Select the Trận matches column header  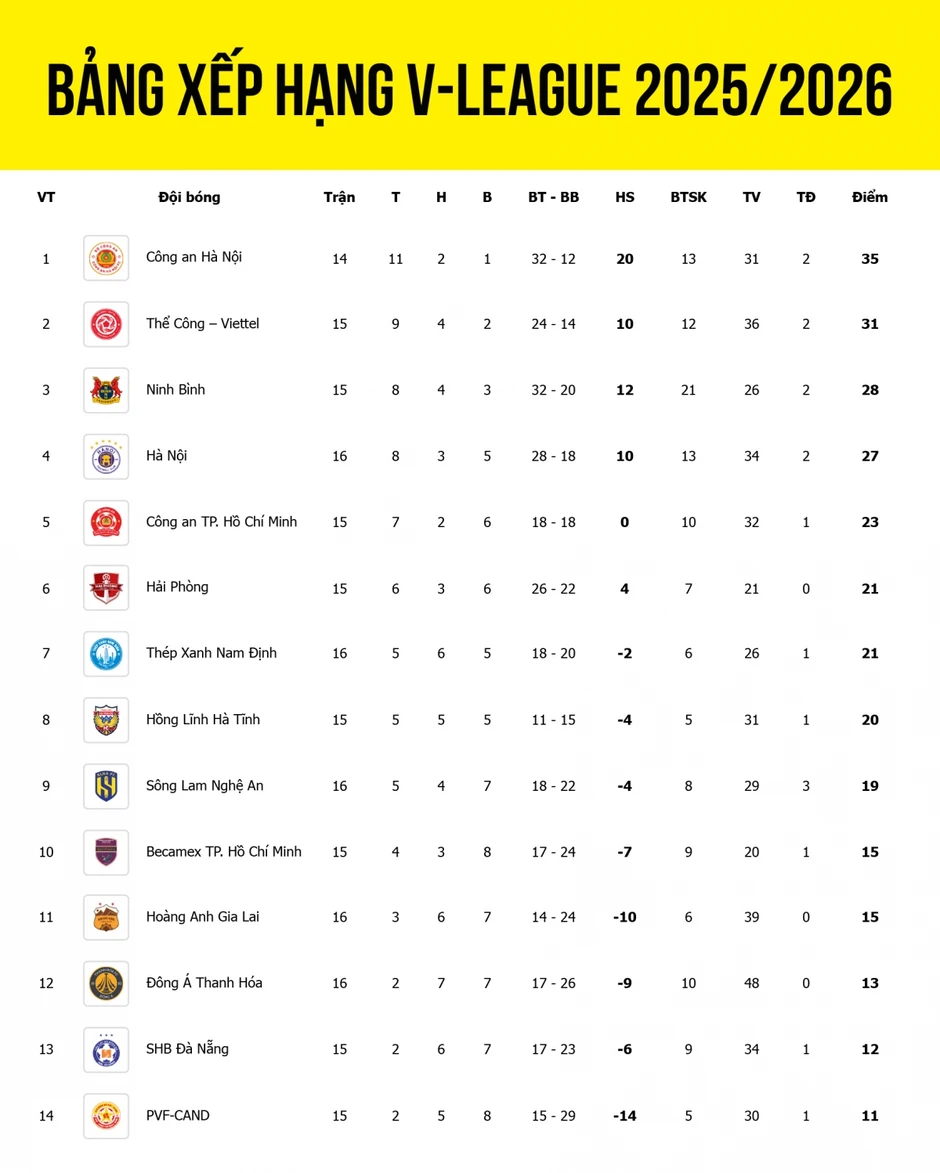coord(340,197)
